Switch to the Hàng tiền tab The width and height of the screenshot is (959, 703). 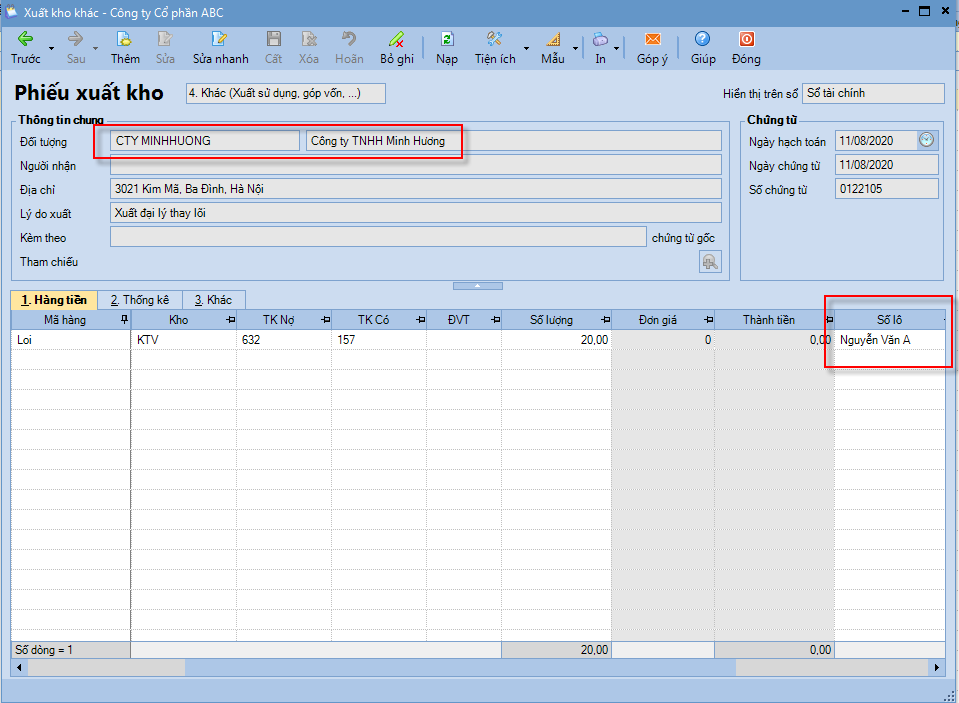tap(54, 300)
